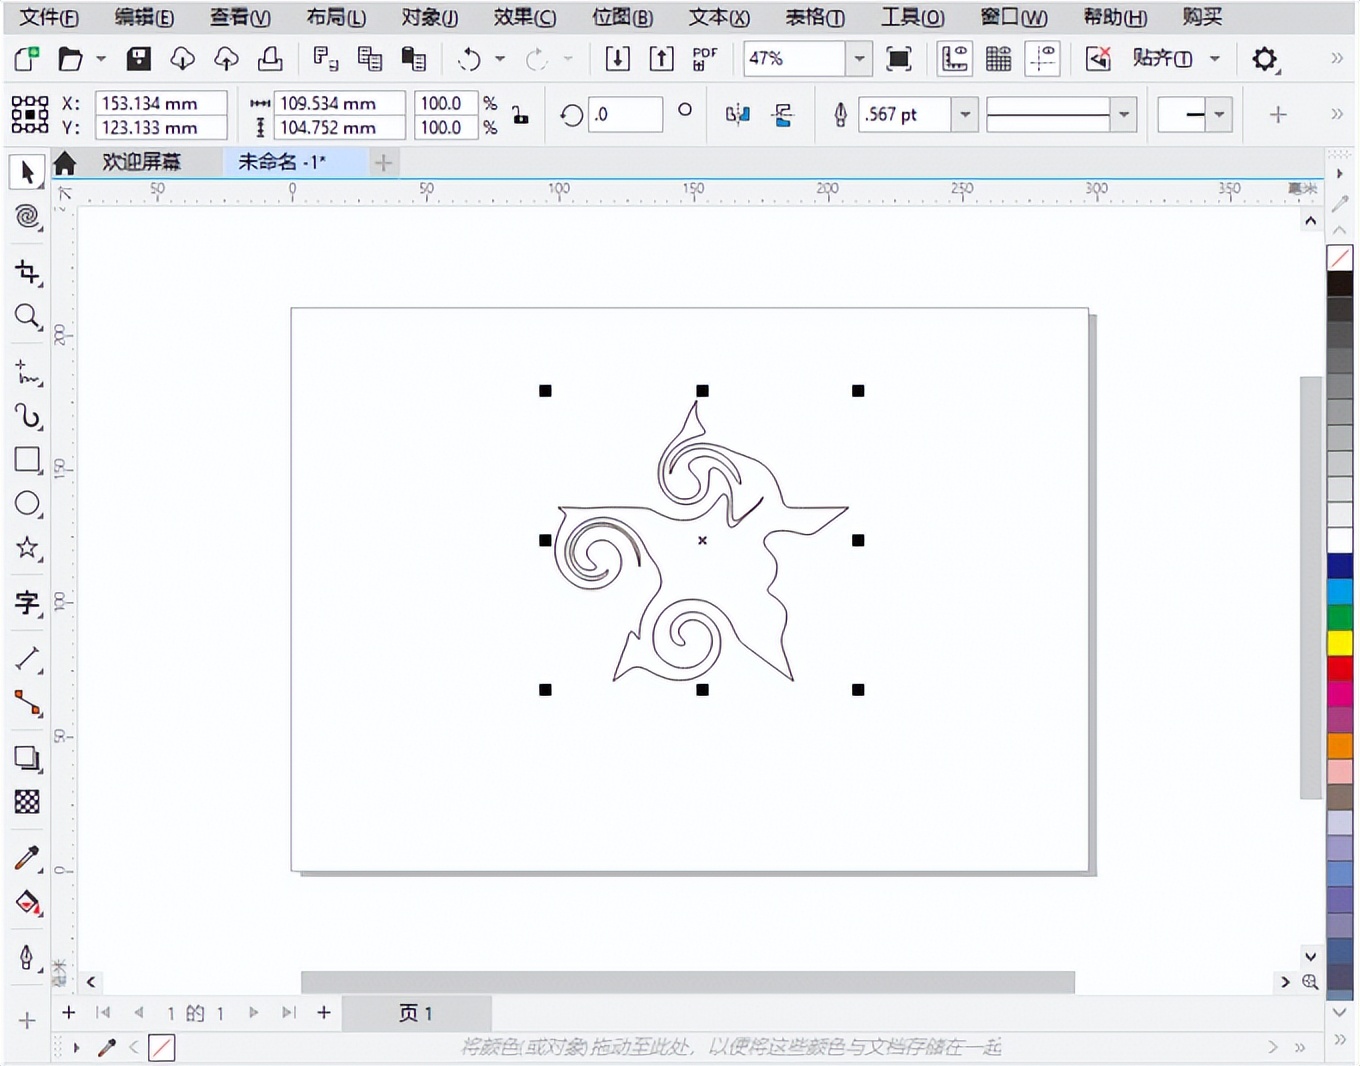Click the 页 1 page tab
Screen dimensions: 1360x1066
[416, 1013]
